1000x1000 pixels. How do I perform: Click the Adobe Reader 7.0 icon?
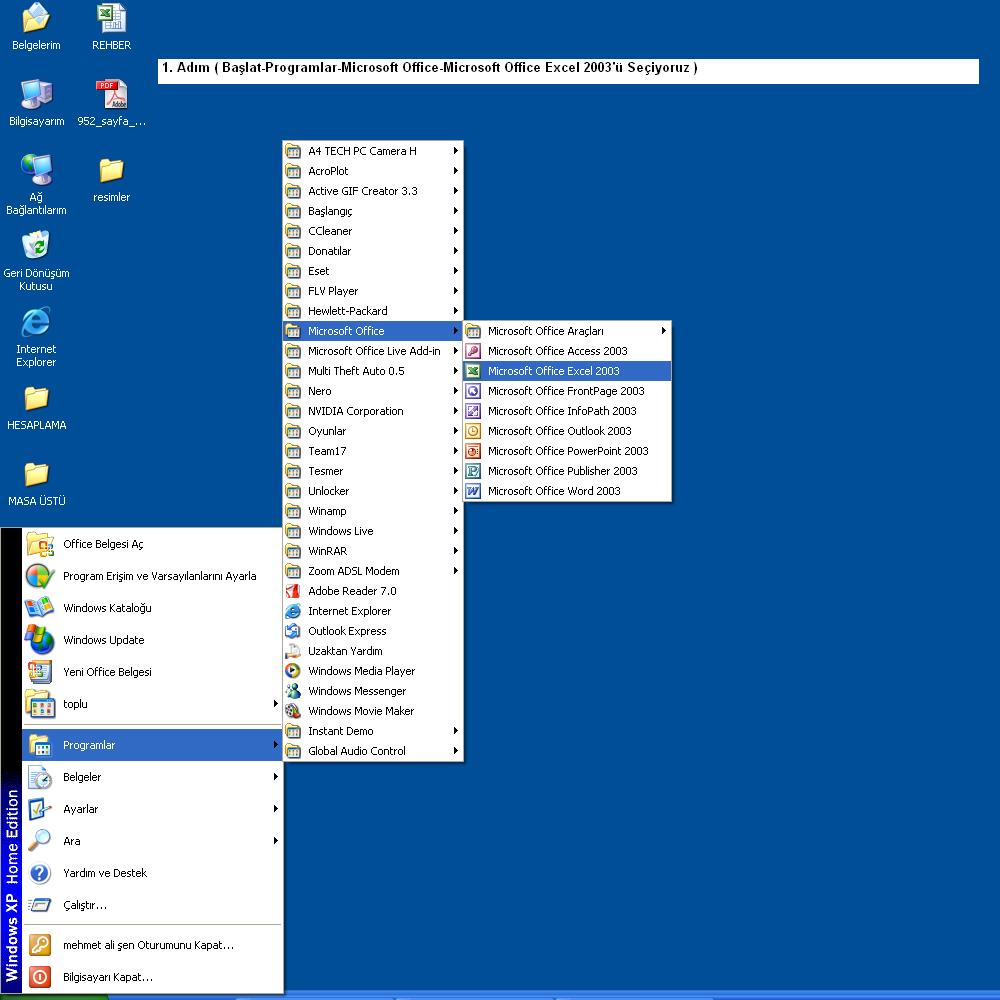pos(293,591)
